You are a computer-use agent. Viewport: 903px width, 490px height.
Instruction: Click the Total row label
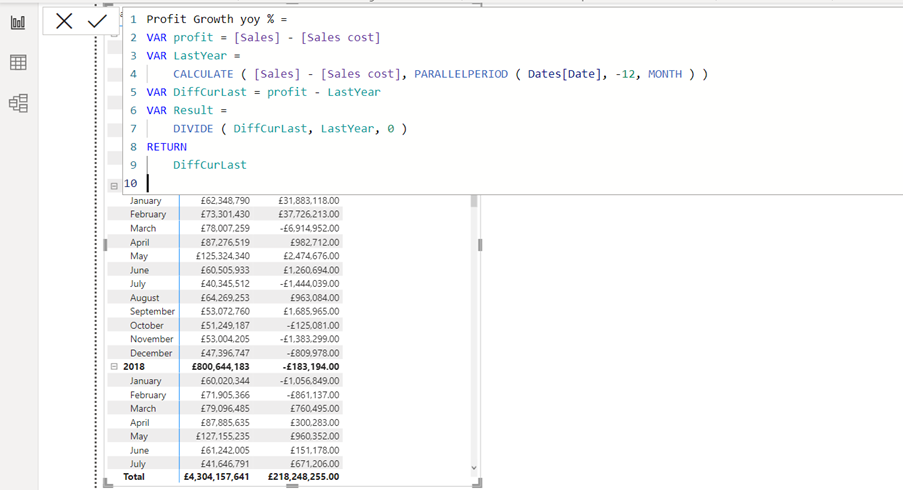pyautogui.click(x=134, y=477)
